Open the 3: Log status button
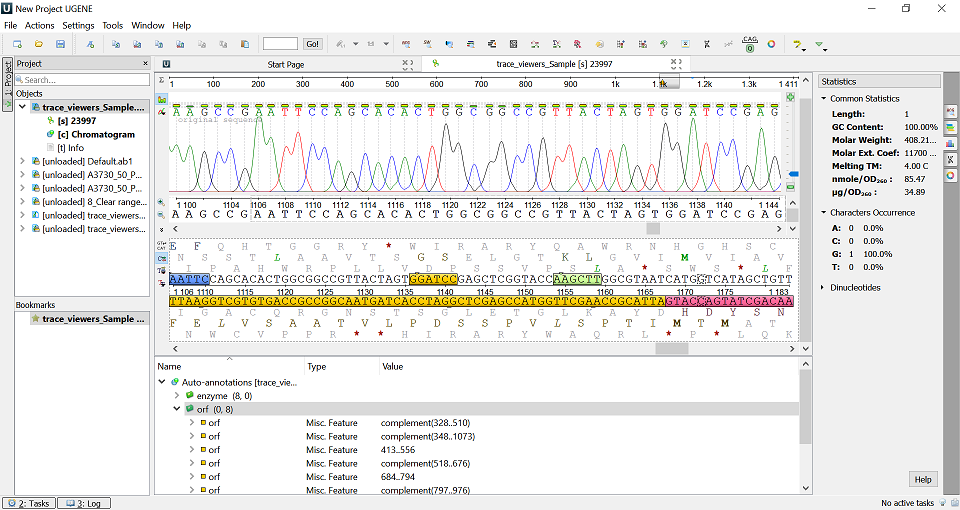Viewport: 960px width, 510px height. tap(83, 503)
